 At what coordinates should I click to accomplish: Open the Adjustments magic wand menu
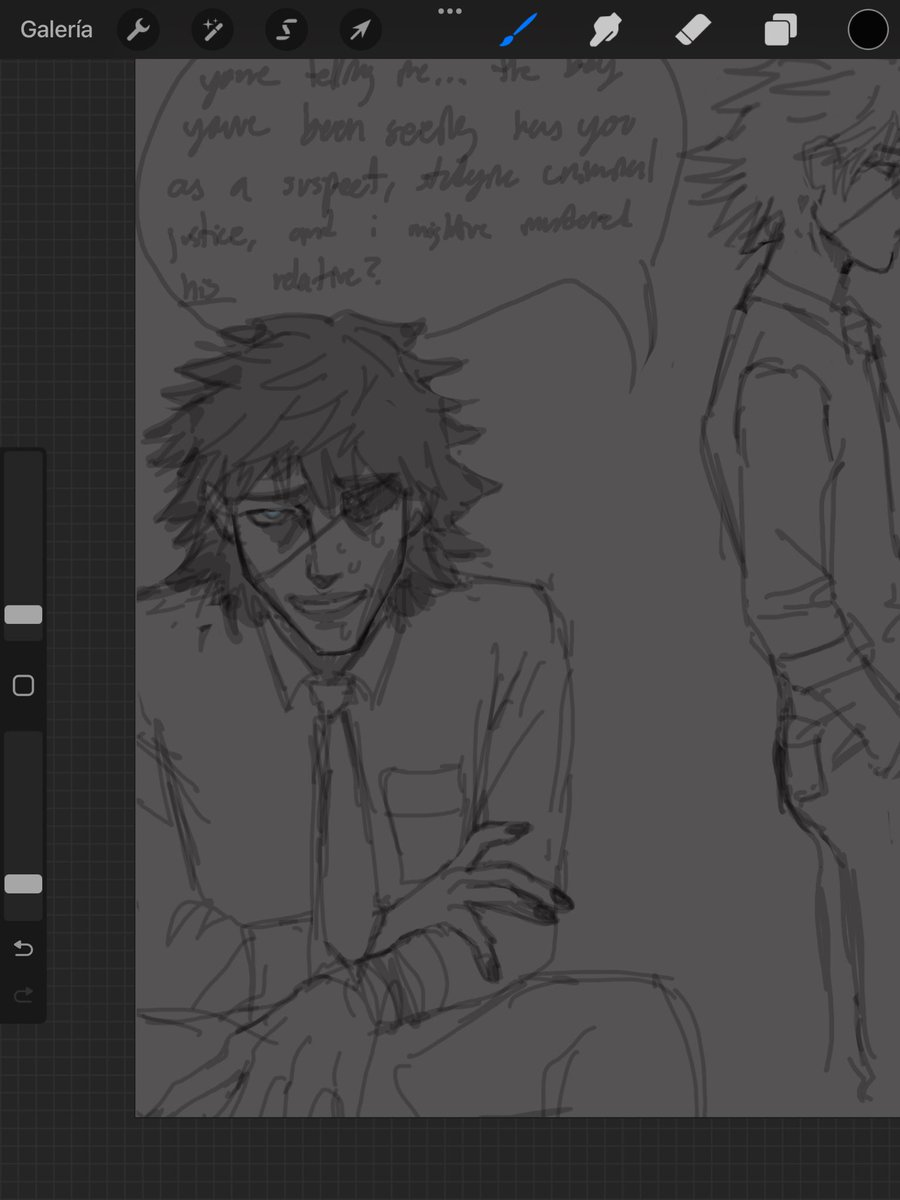click(212, 30)
